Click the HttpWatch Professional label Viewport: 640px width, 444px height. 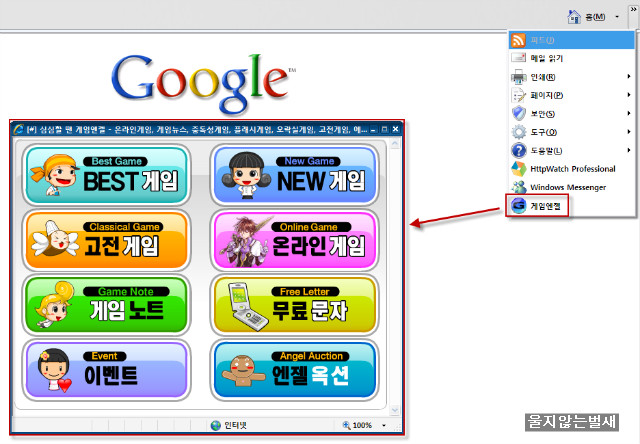coord(573,169)
